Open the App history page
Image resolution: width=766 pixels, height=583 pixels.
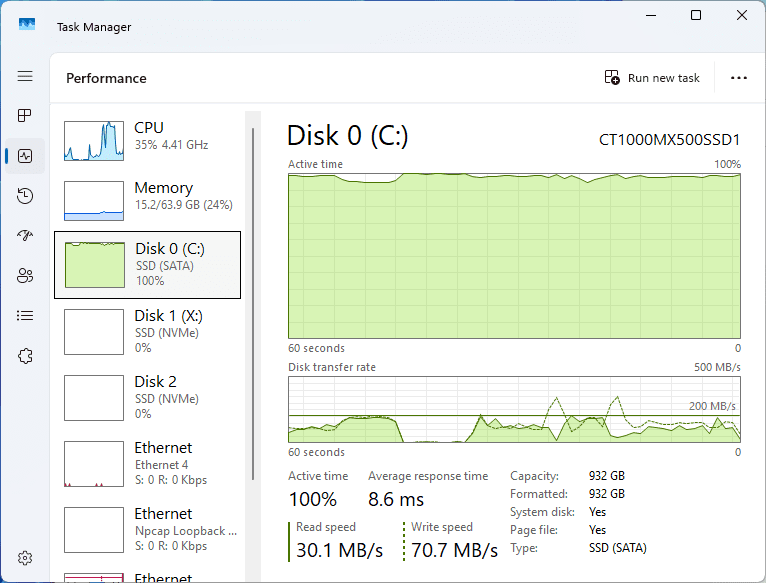click(25, 196)
